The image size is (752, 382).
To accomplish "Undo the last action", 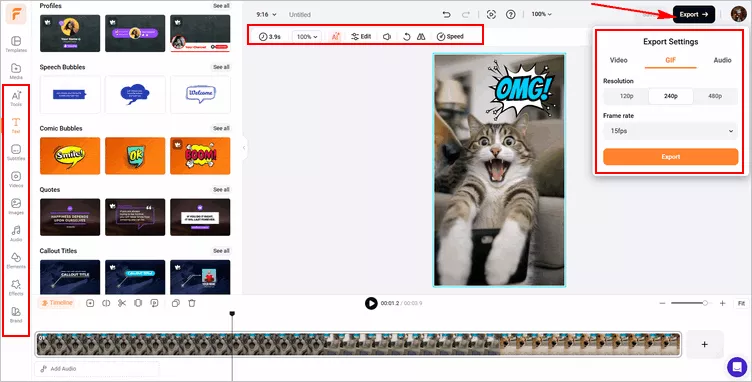I will (x=446, y=14).
